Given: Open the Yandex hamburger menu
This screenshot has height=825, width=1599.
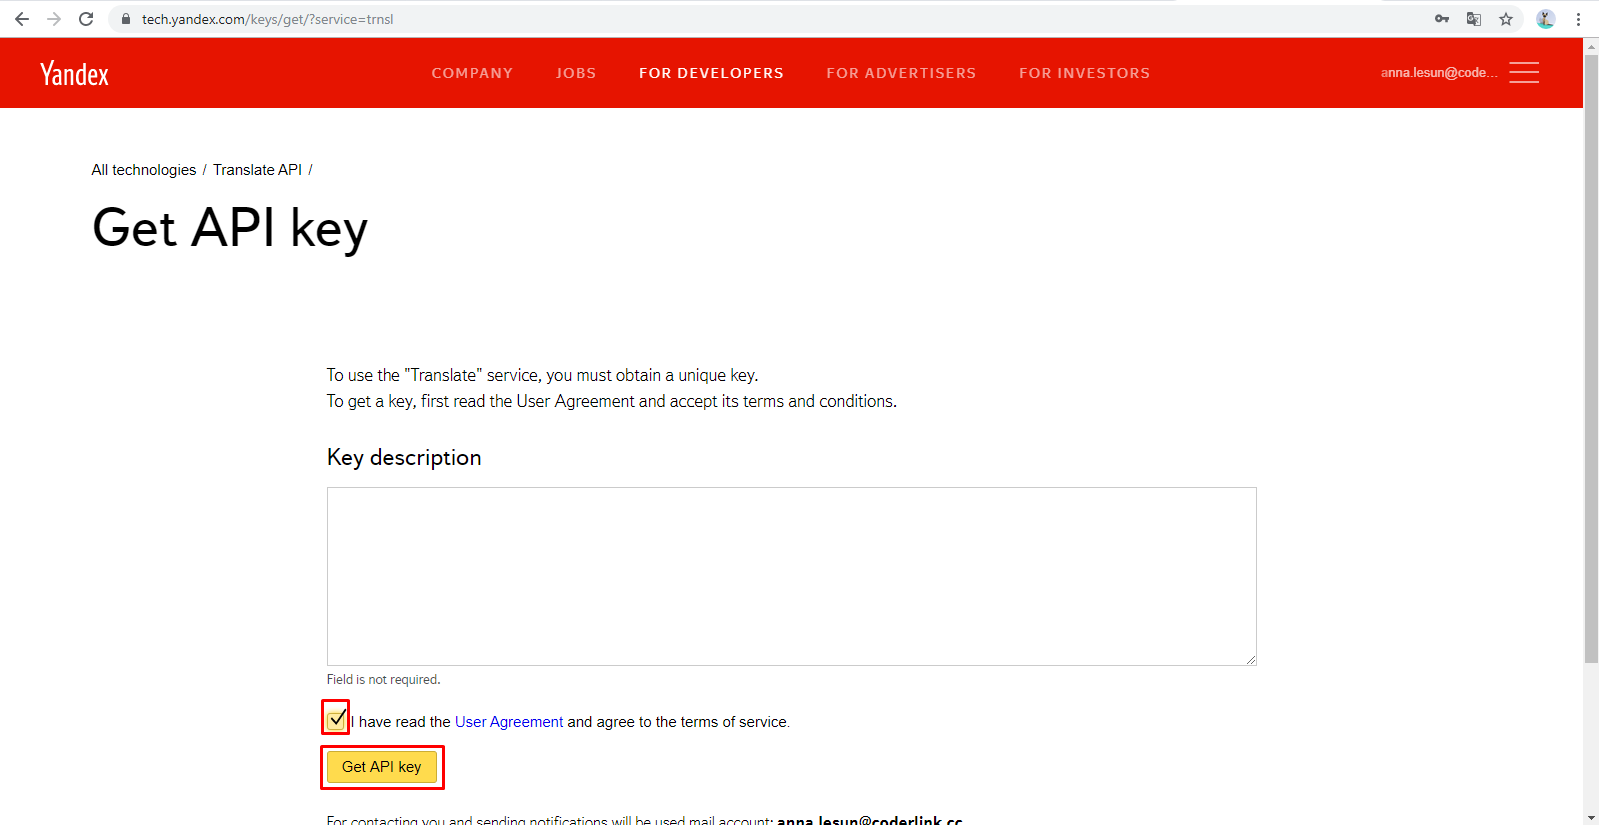Looking at the screenshot, I should [x=1524, y=72].
